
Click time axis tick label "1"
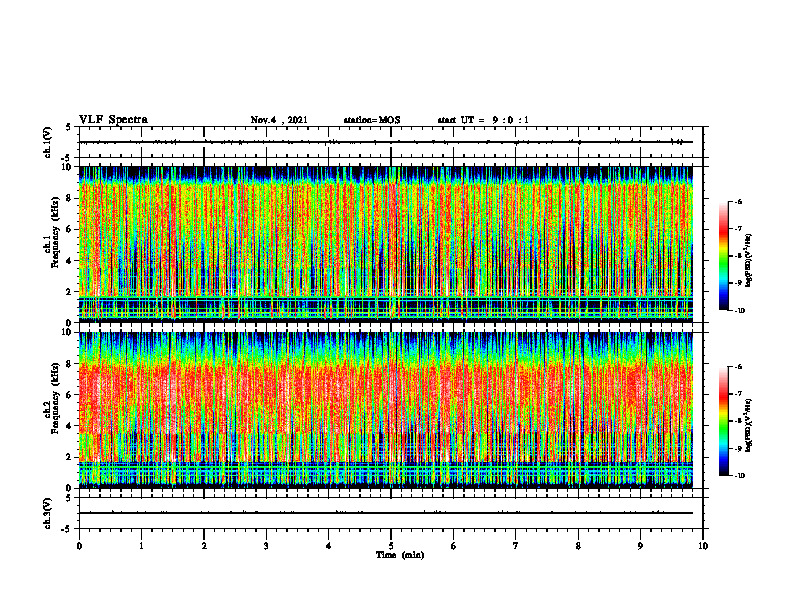pos(141,546)
